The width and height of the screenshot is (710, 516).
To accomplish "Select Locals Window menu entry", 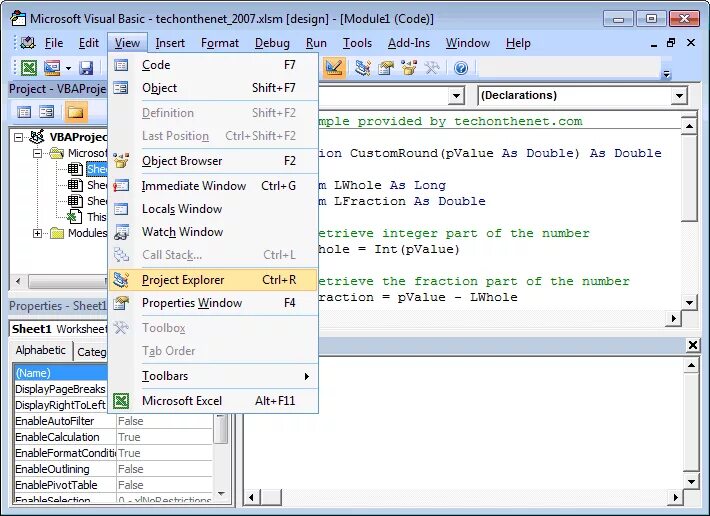I will point(213,209).
